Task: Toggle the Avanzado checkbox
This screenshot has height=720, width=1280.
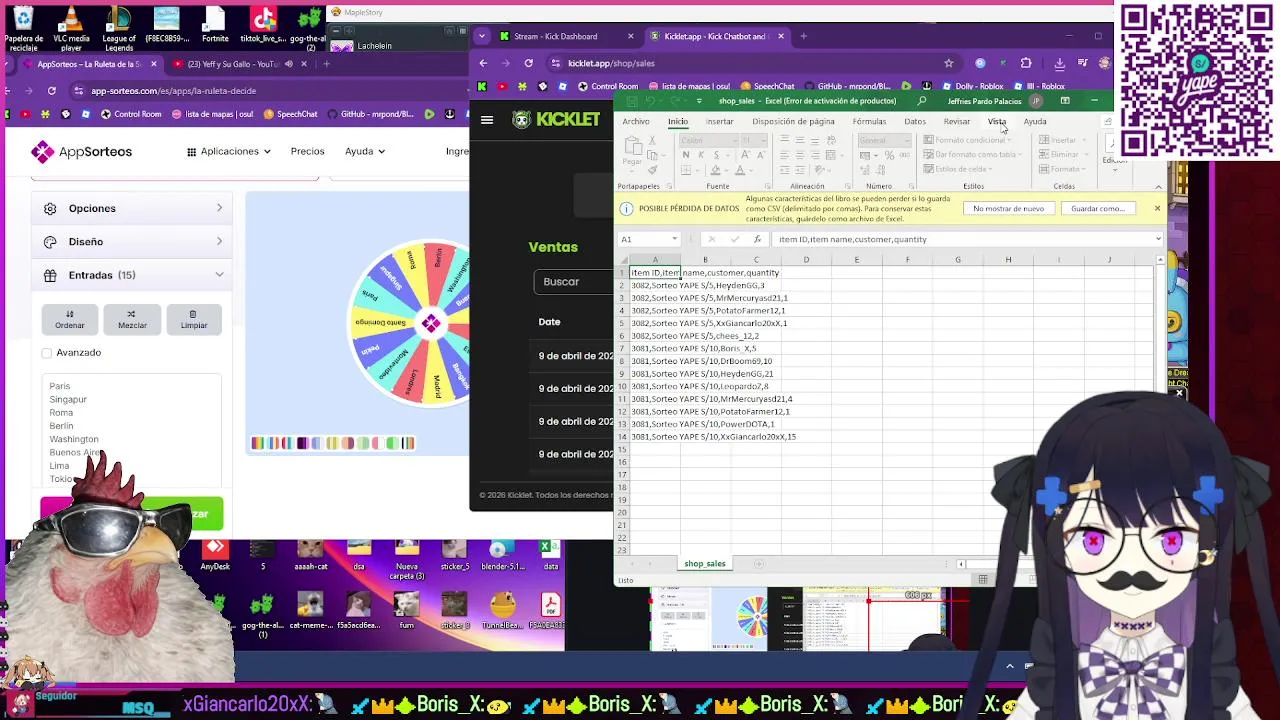Action: [47, 353]
